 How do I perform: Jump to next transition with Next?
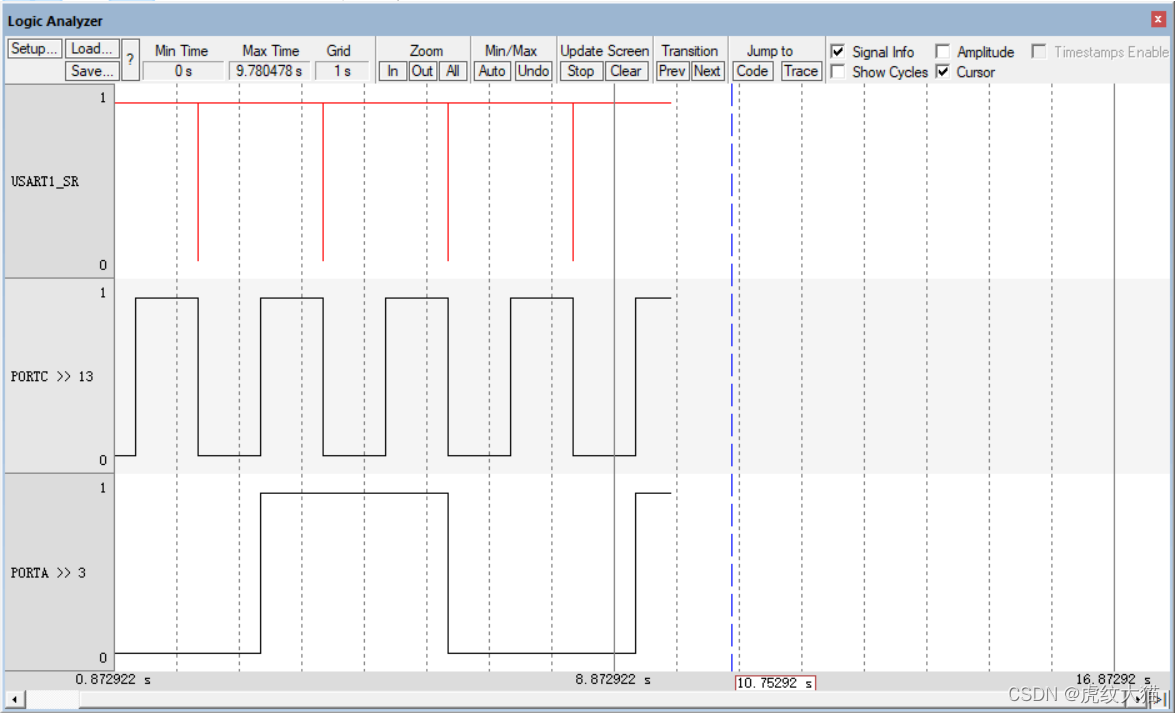(x=707, y=71)
